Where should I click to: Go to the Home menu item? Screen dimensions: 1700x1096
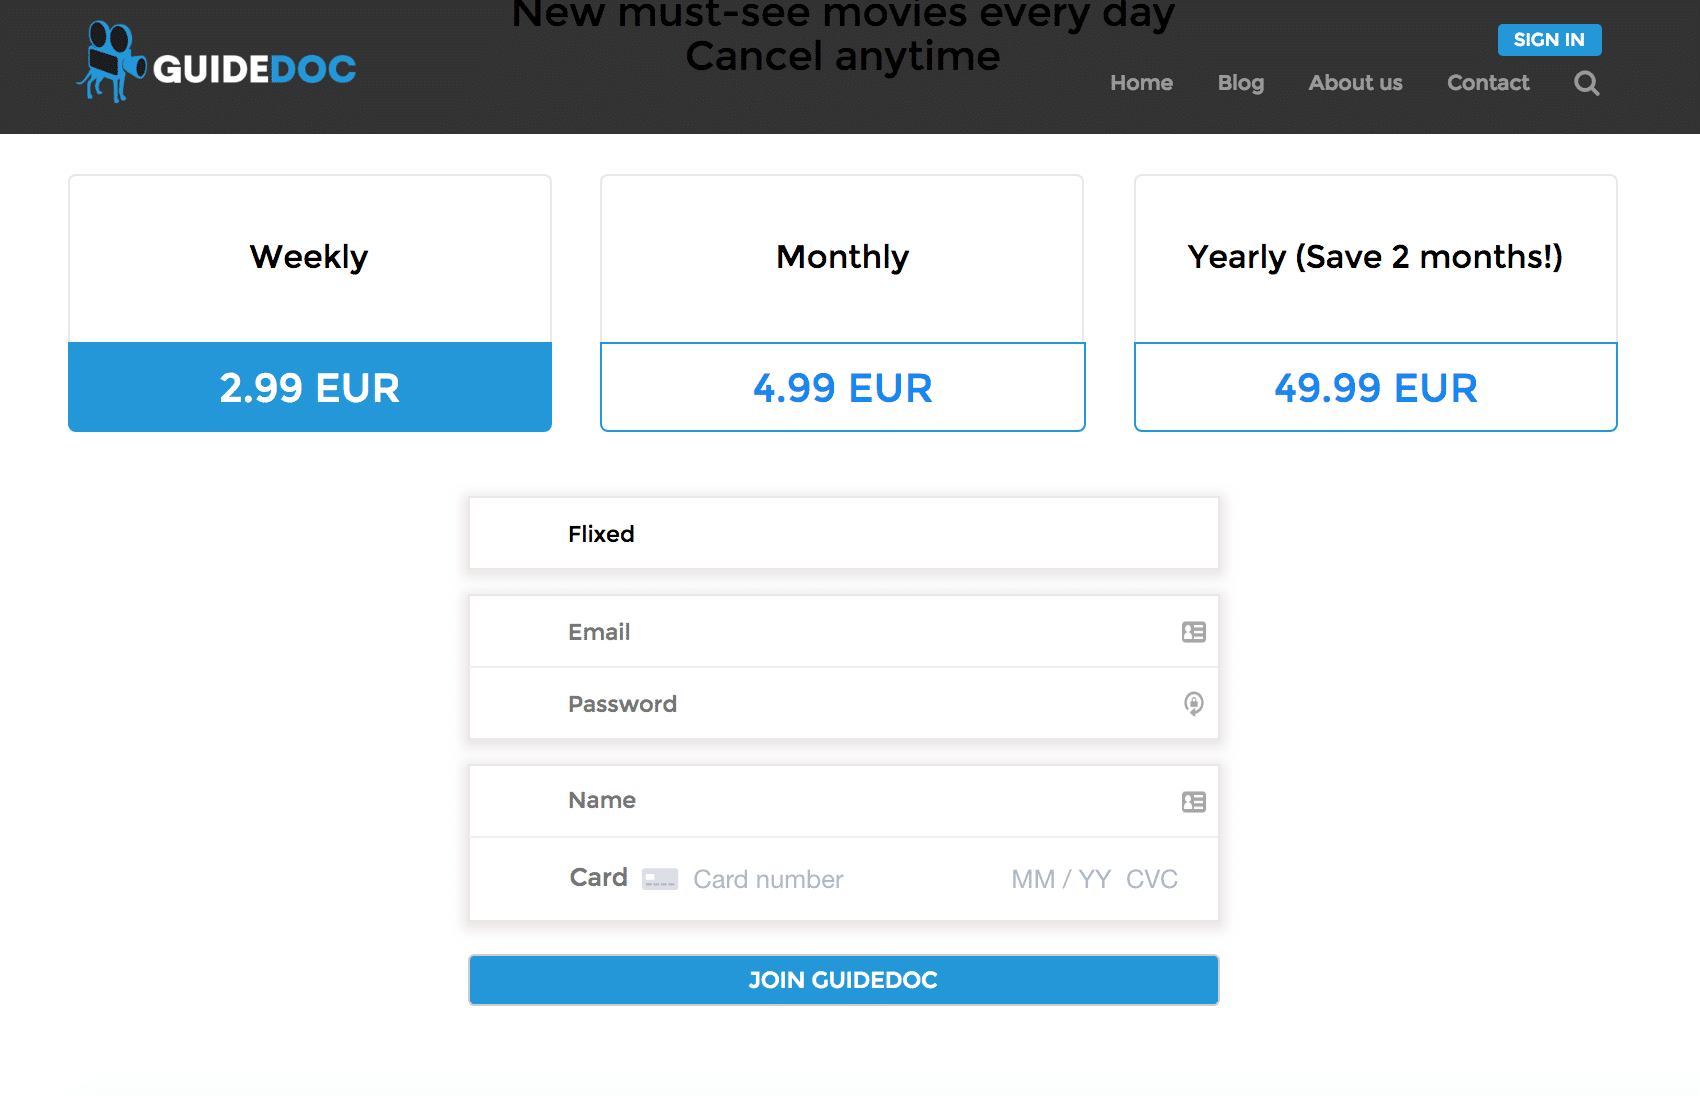(x=1141, y=83)
